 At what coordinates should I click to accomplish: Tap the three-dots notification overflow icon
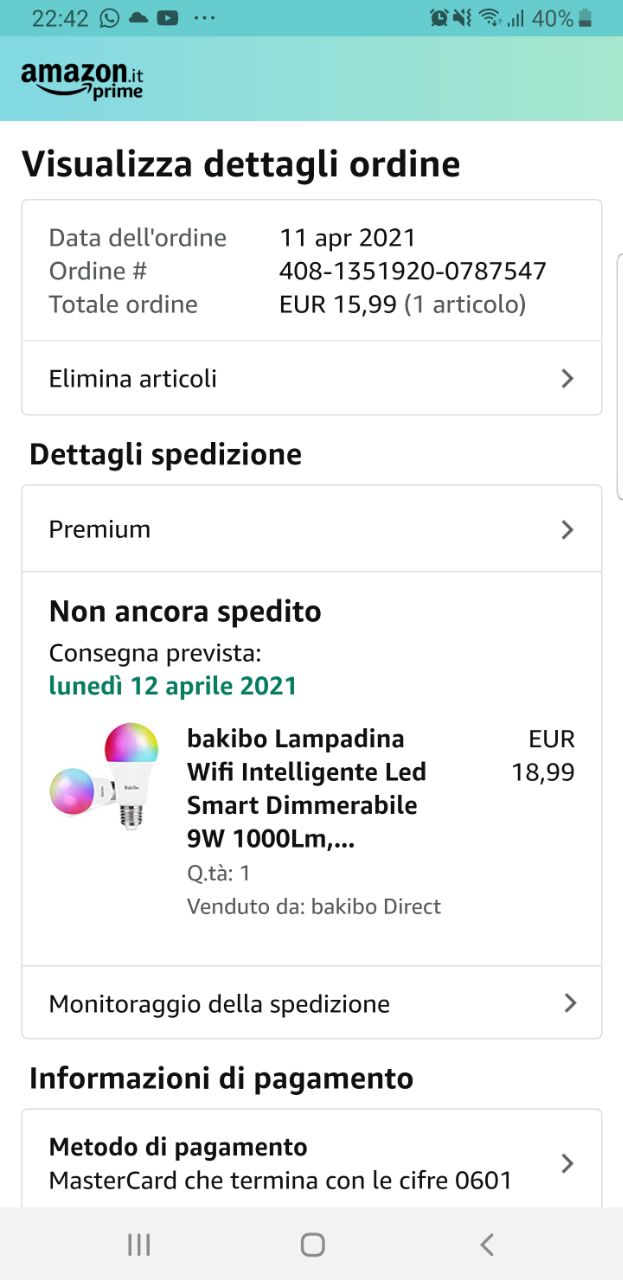tap(204, 18)
